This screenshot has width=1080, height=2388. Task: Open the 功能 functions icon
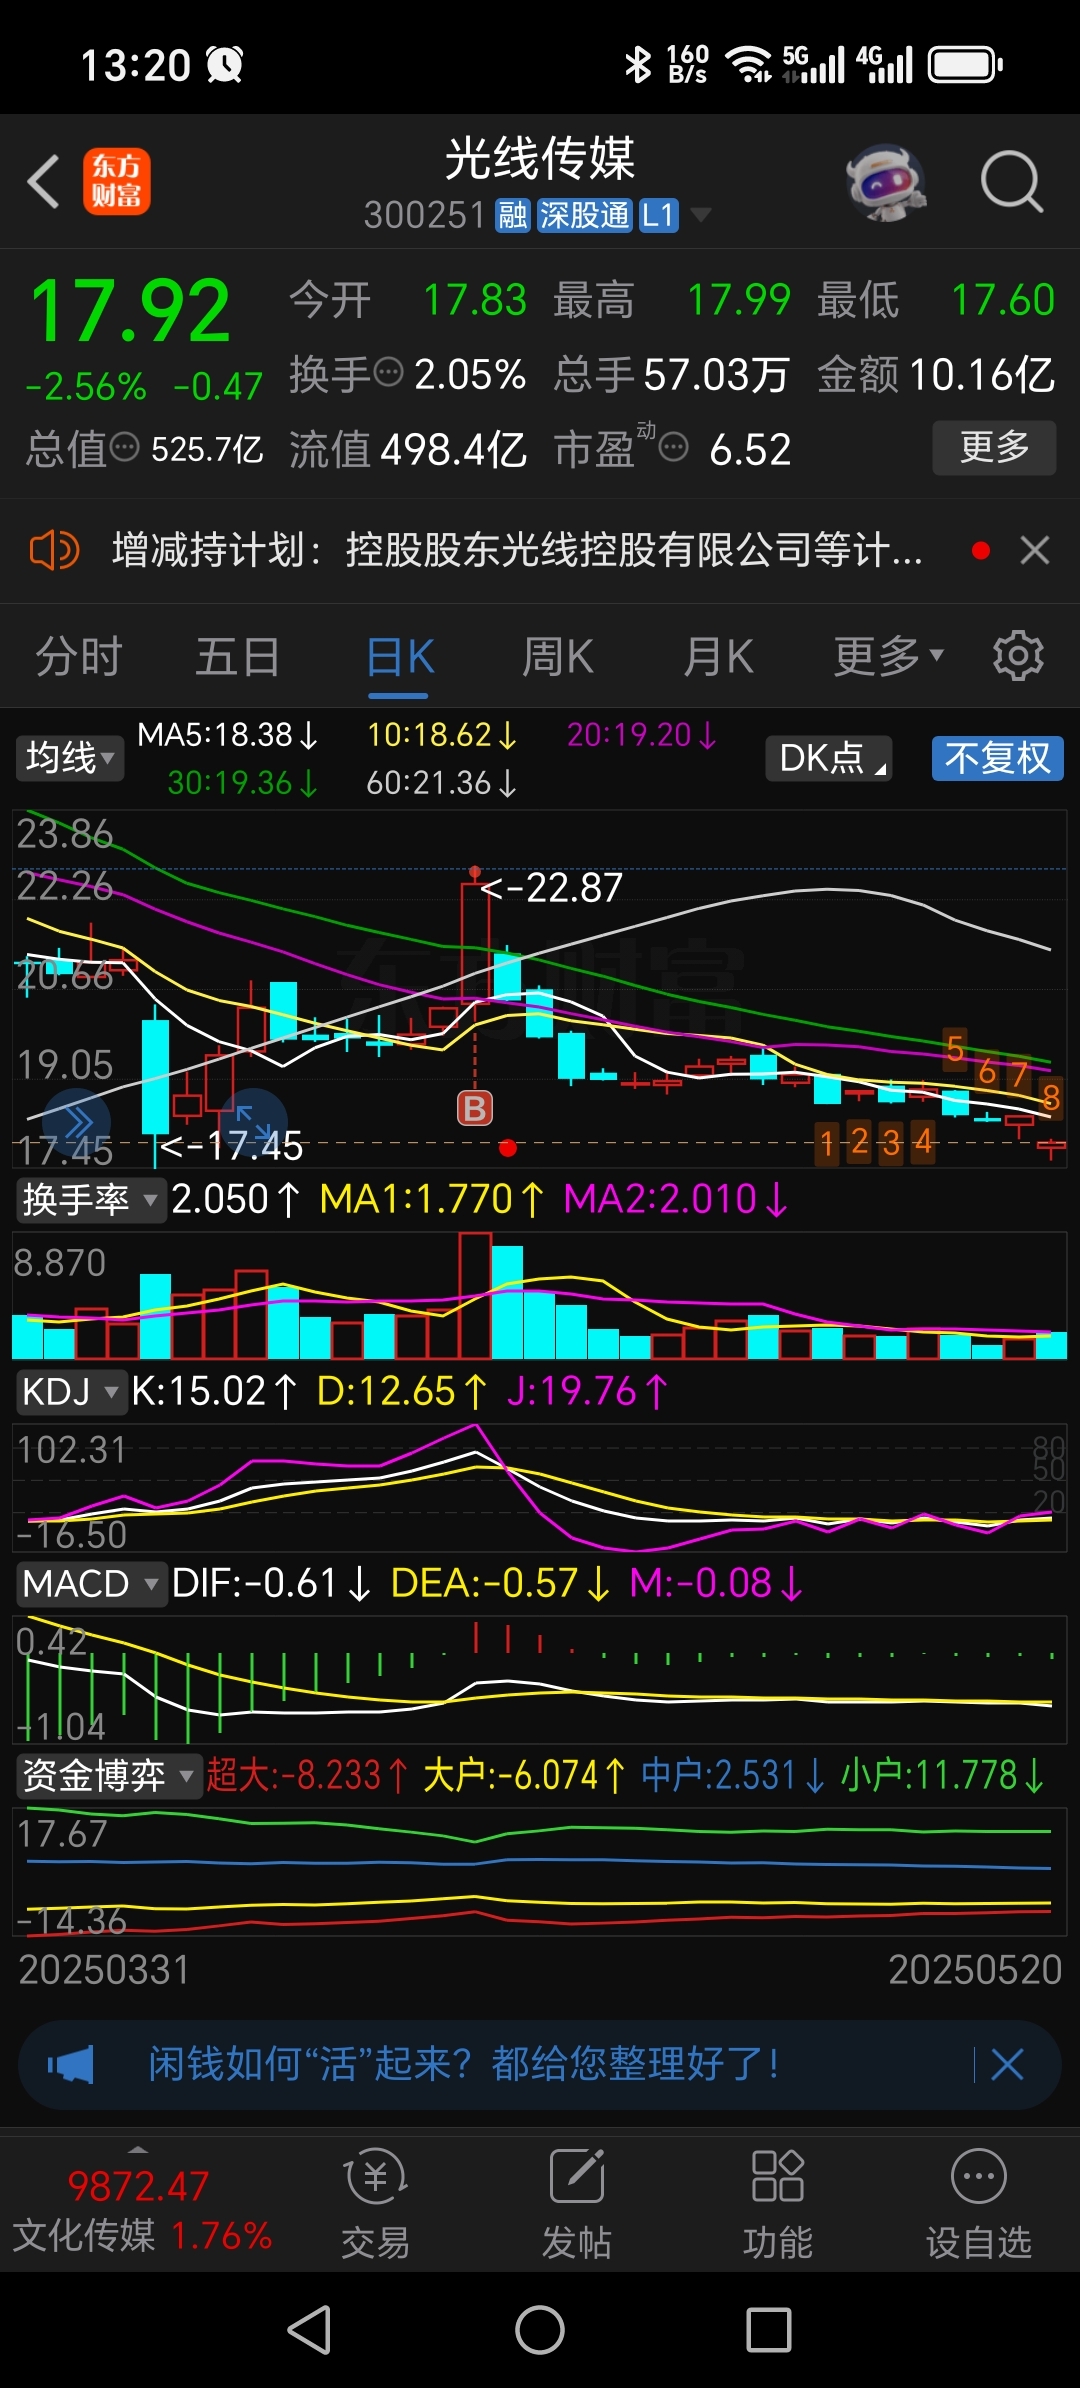point(778,2204)
